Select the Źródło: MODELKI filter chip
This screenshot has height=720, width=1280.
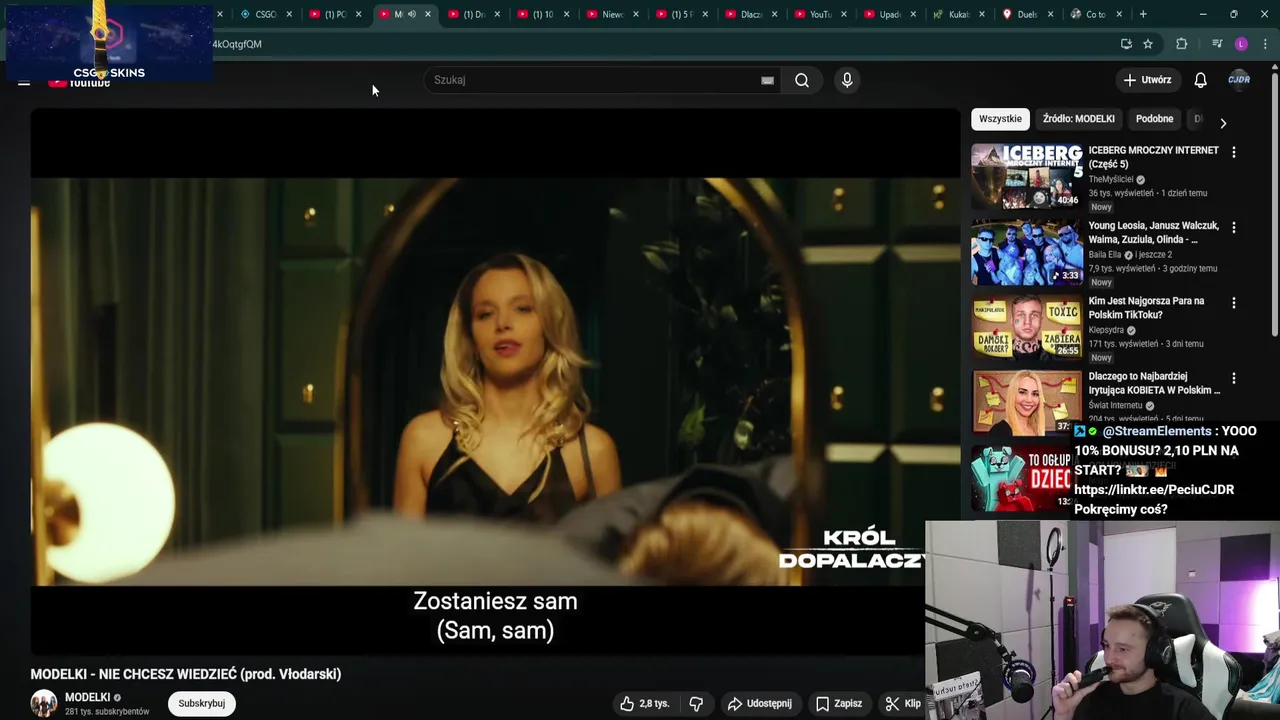(1078, 119)
